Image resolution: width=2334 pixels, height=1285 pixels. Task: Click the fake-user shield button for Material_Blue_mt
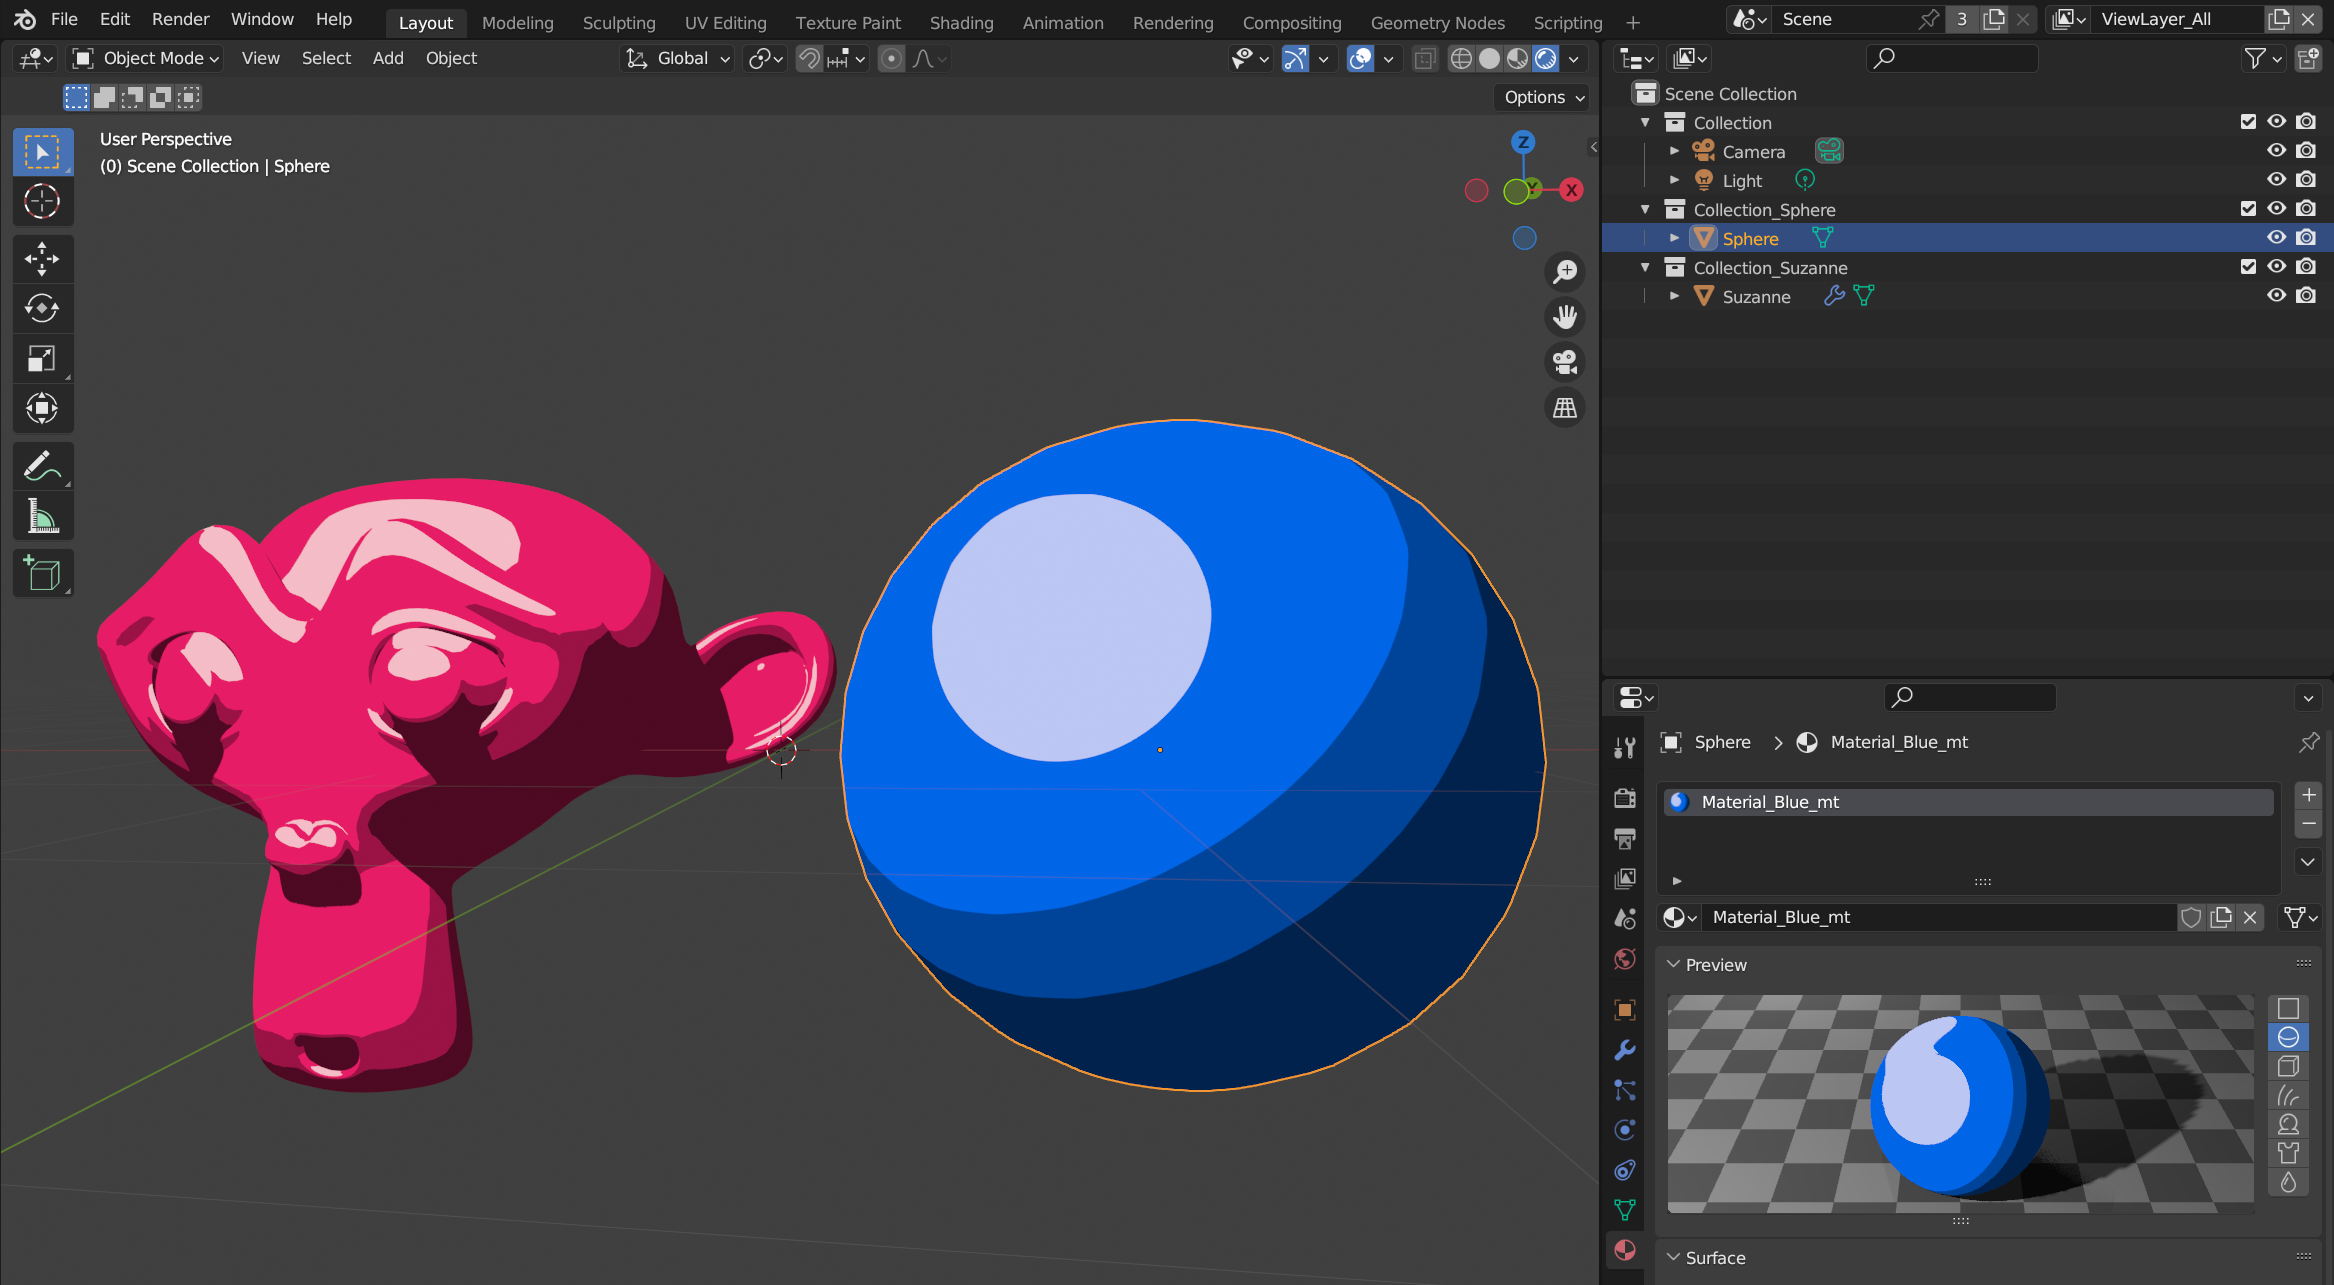pos(2191,917)
